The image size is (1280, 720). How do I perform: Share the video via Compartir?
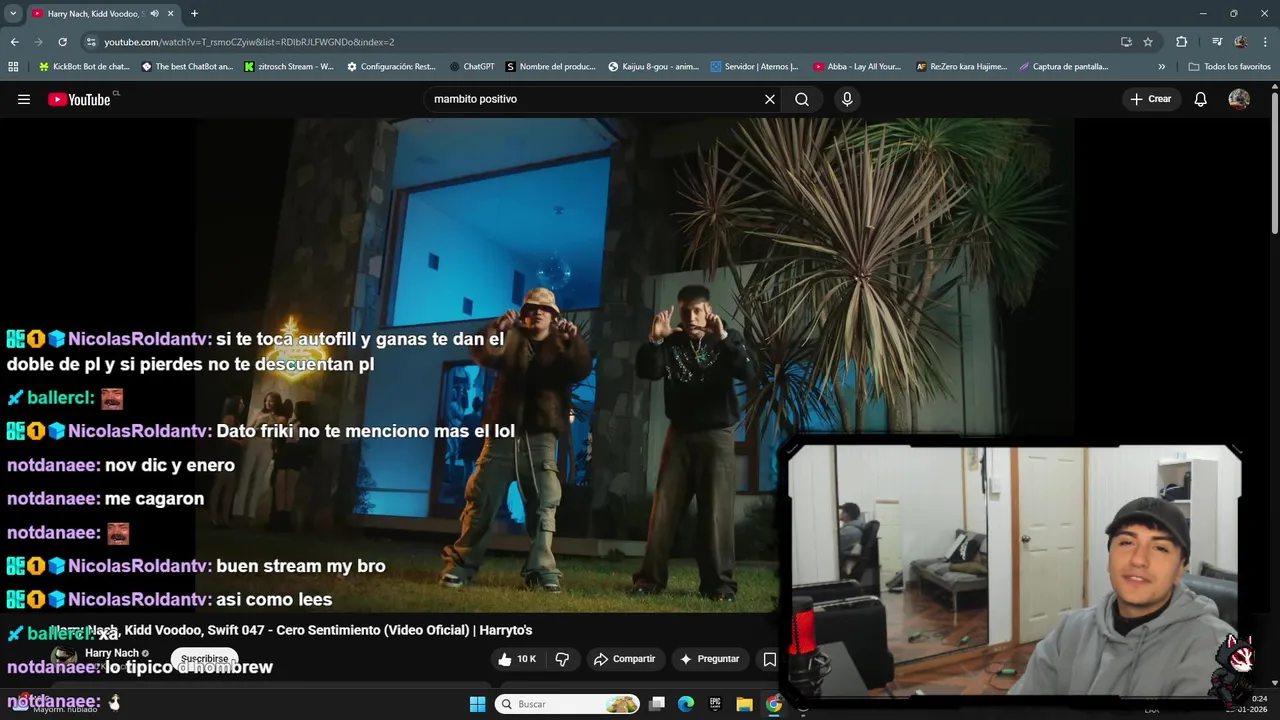click(x=624, y=659)
